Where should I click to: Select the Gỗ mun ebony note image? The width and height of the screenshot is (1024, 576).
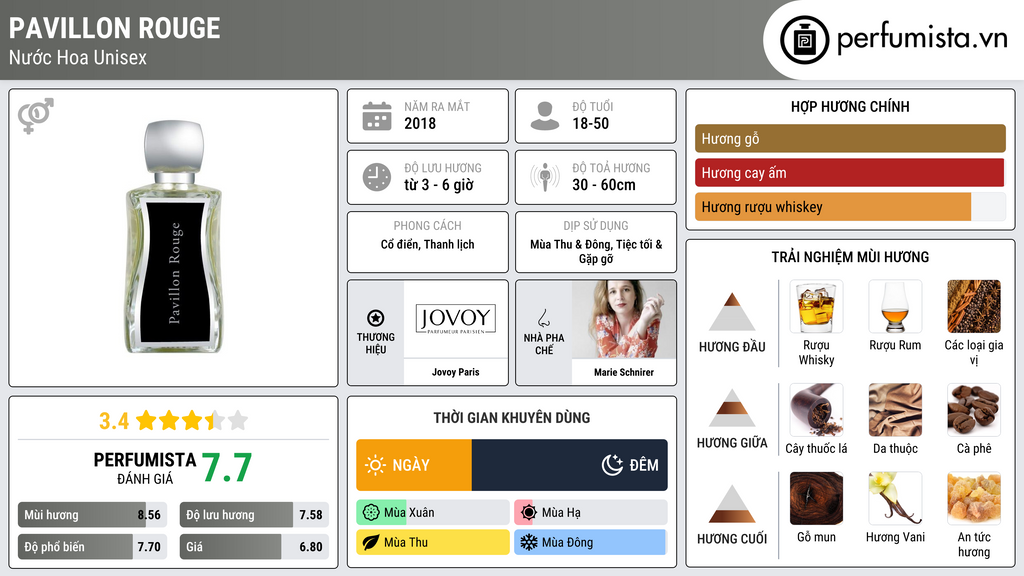pyautogui.click(x=816, y=499)
